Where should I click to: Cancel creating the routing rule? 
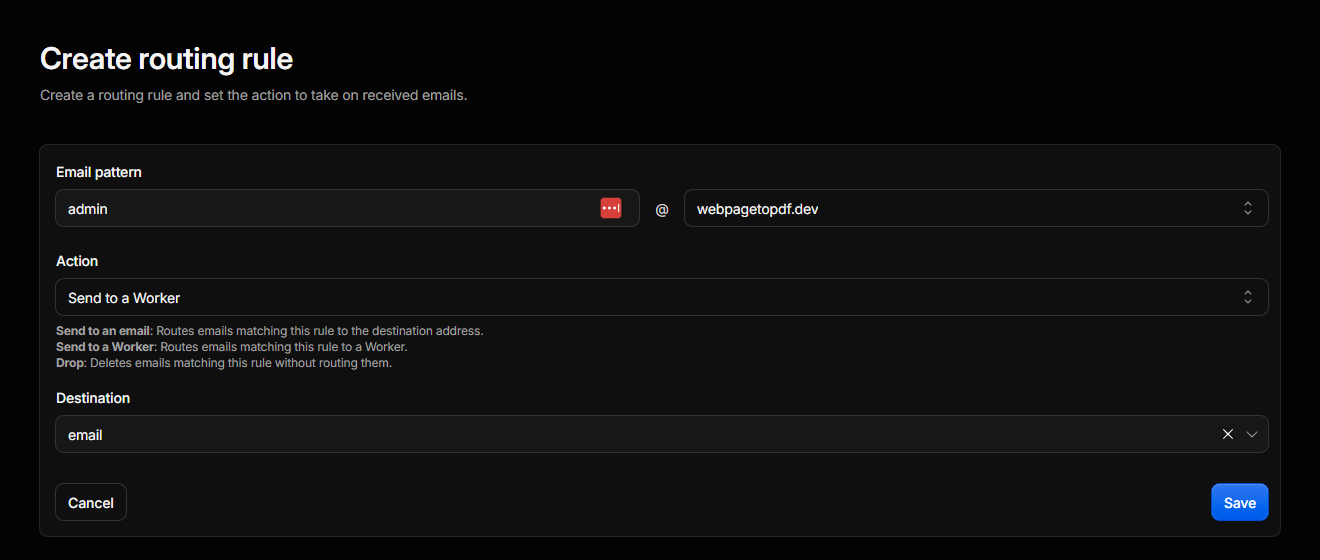pyautogui.click(x=91, y=503)
